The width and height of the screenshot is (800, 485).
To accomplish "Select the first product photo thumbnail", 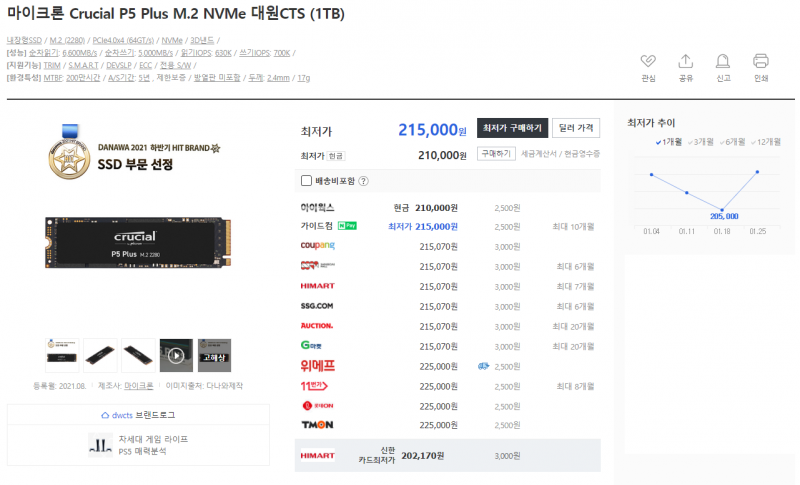I will (62, 355).
